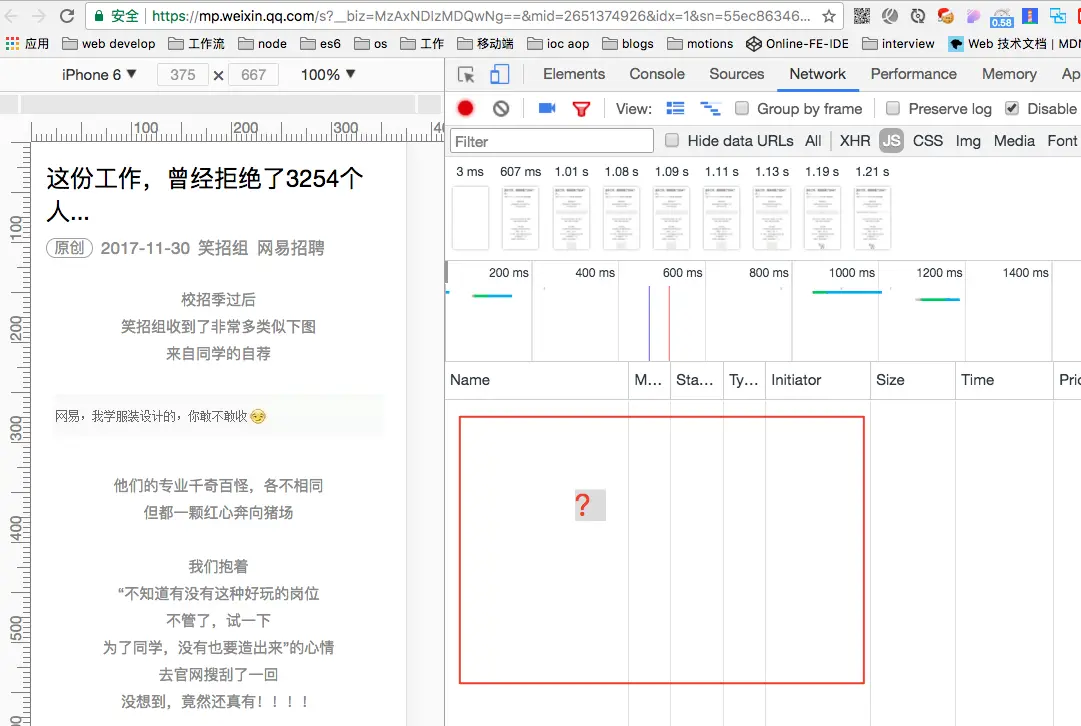Viewport: 1081px width, 726px height.
Task: Select the 3 ms filmstrip screenshot
Action: [470, 218]
